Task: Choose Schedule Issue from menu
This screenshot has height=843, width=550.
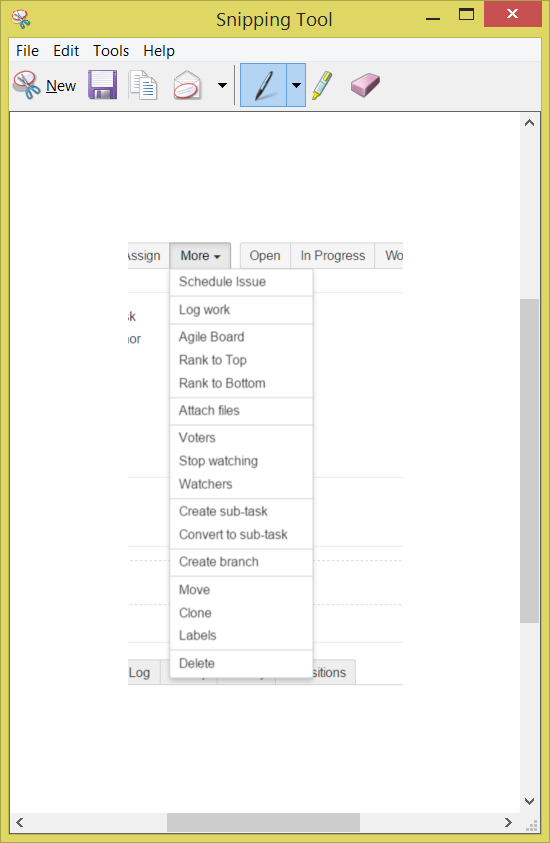Action: [241, 282]
